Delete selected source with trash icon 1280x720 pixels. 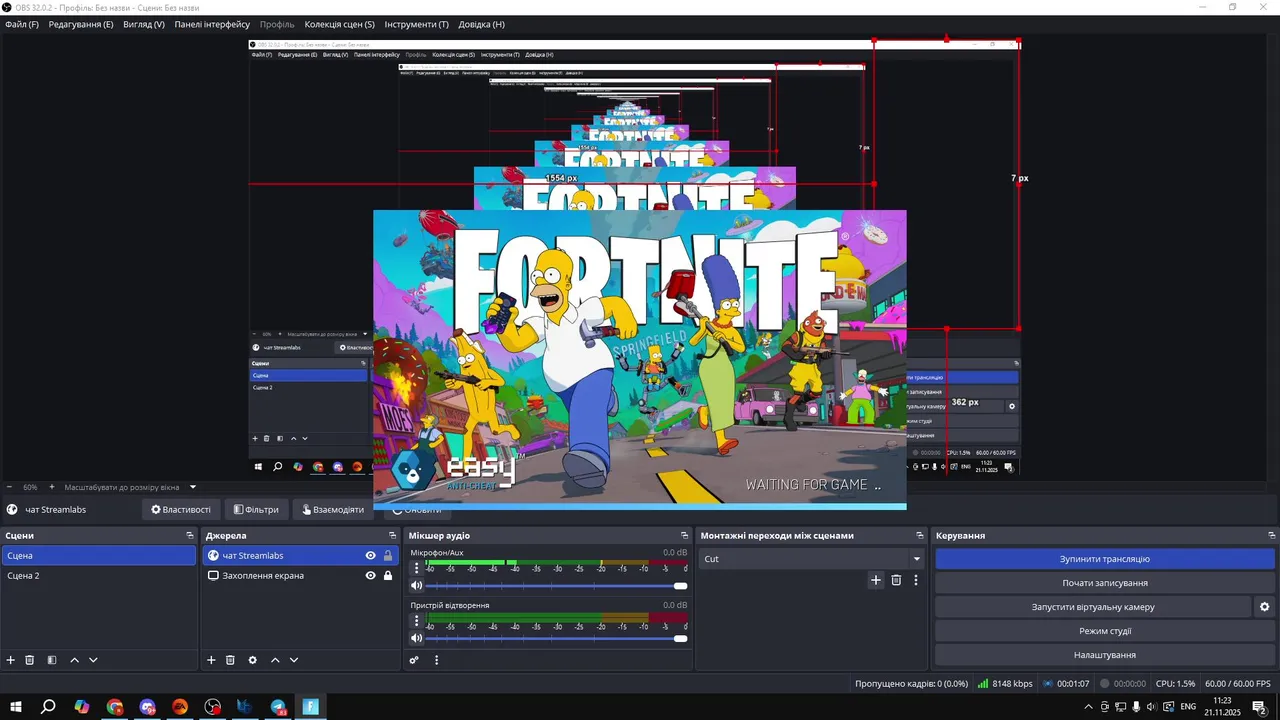click(x=230, y=660)
